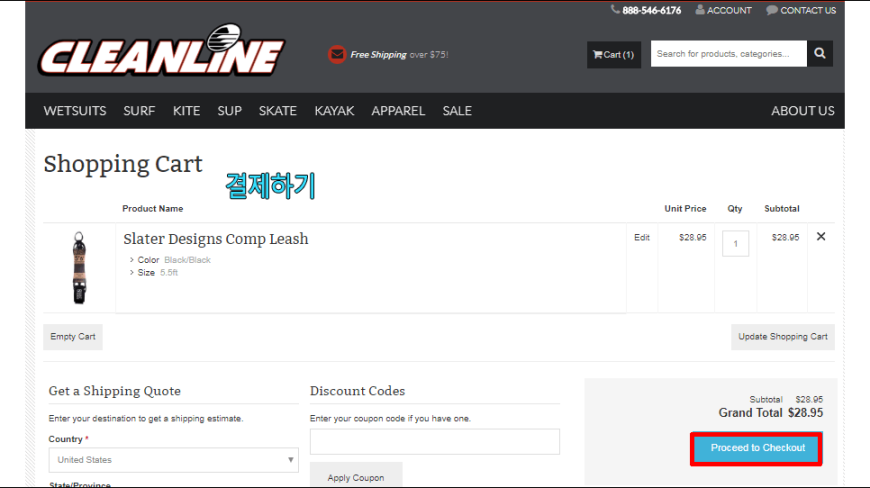Image resolution: width=870 pixels, height=488 pixels.
Task: Open the Country dropdown showing United States
Action: [174, 460]
